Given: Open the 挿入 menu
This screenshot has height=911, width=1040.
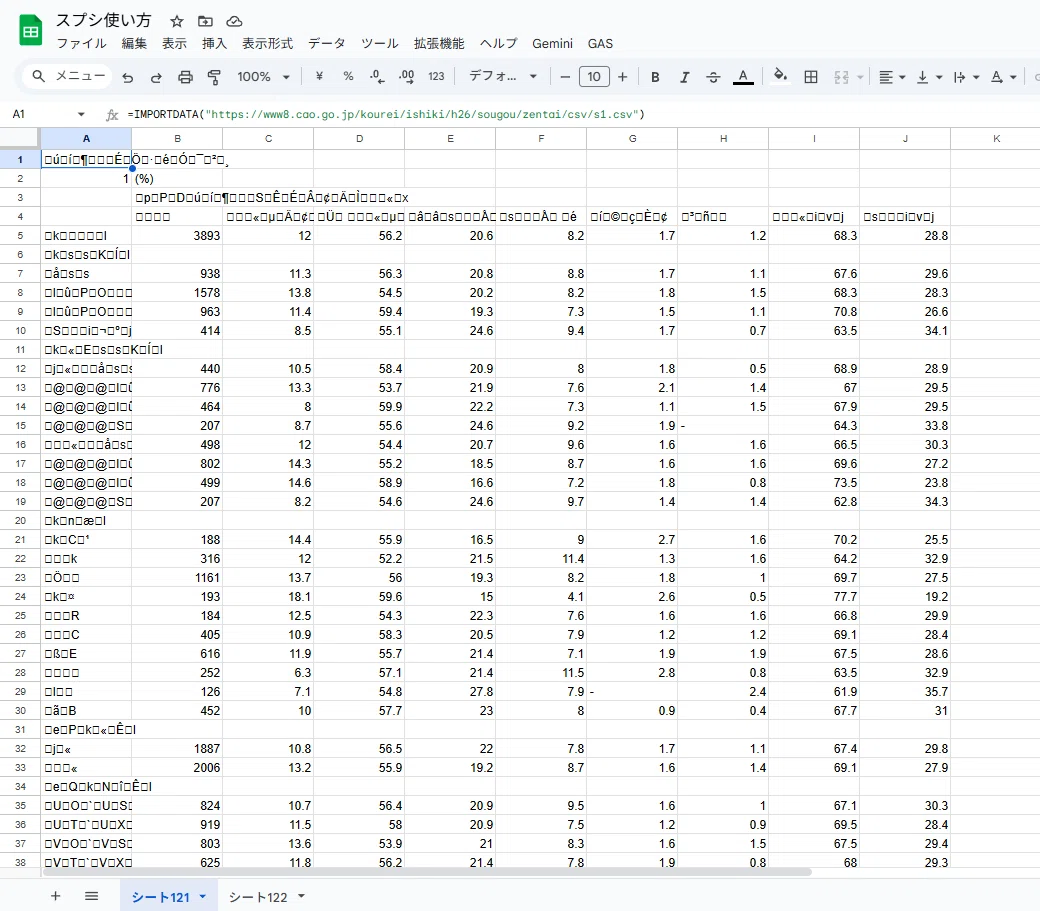Looking at the screenshot, I should 214,44.
